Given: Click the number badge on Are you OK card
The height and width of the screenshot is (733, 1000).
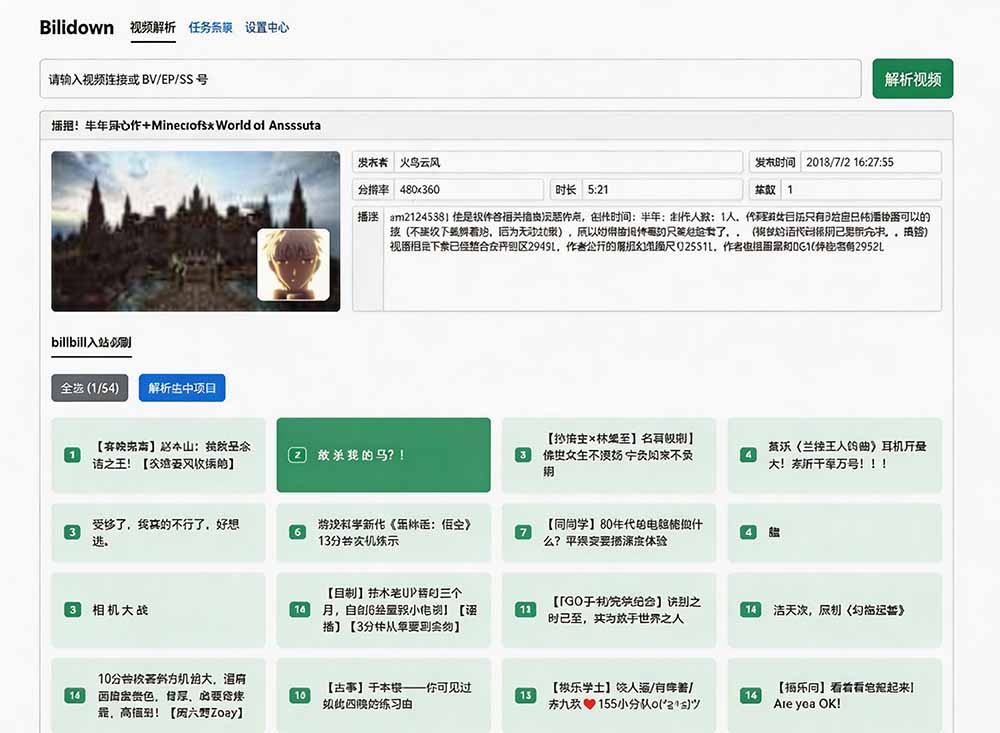Looking at the screenshot, I should (751, 695).
